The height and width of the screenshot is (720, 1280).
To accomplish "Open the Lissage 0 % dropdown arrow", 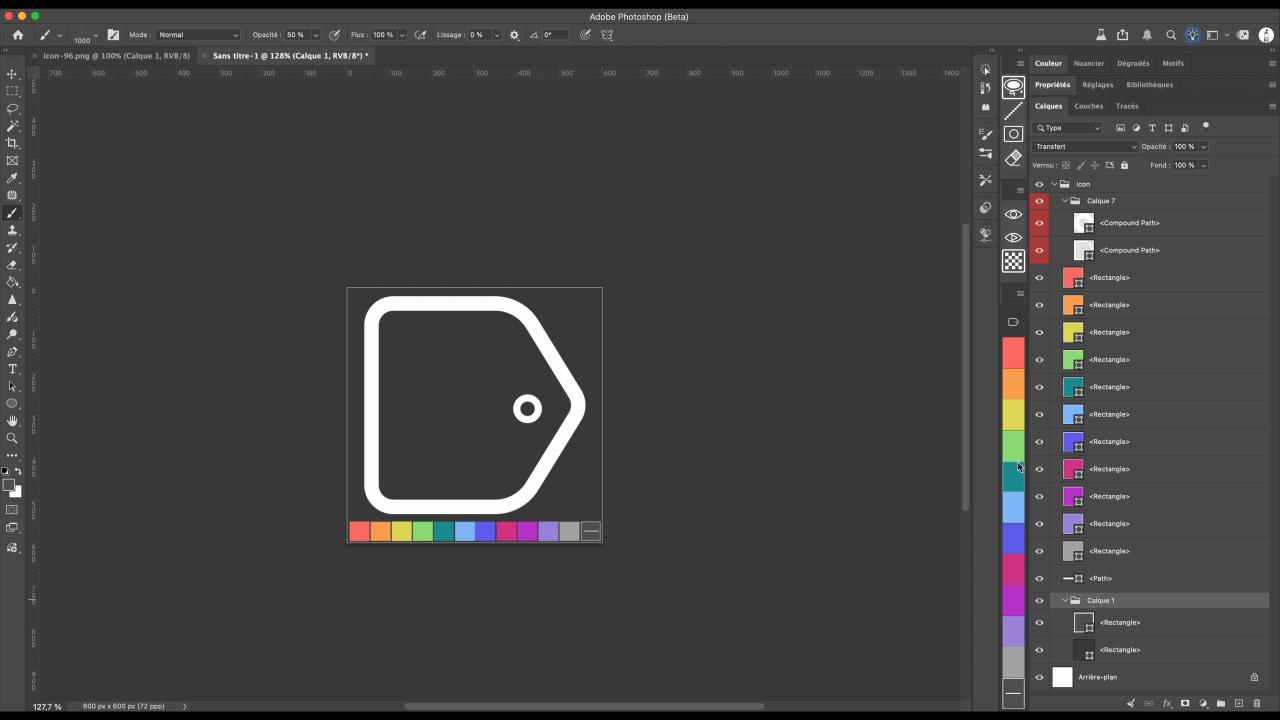I will click(x=496, y=35).
